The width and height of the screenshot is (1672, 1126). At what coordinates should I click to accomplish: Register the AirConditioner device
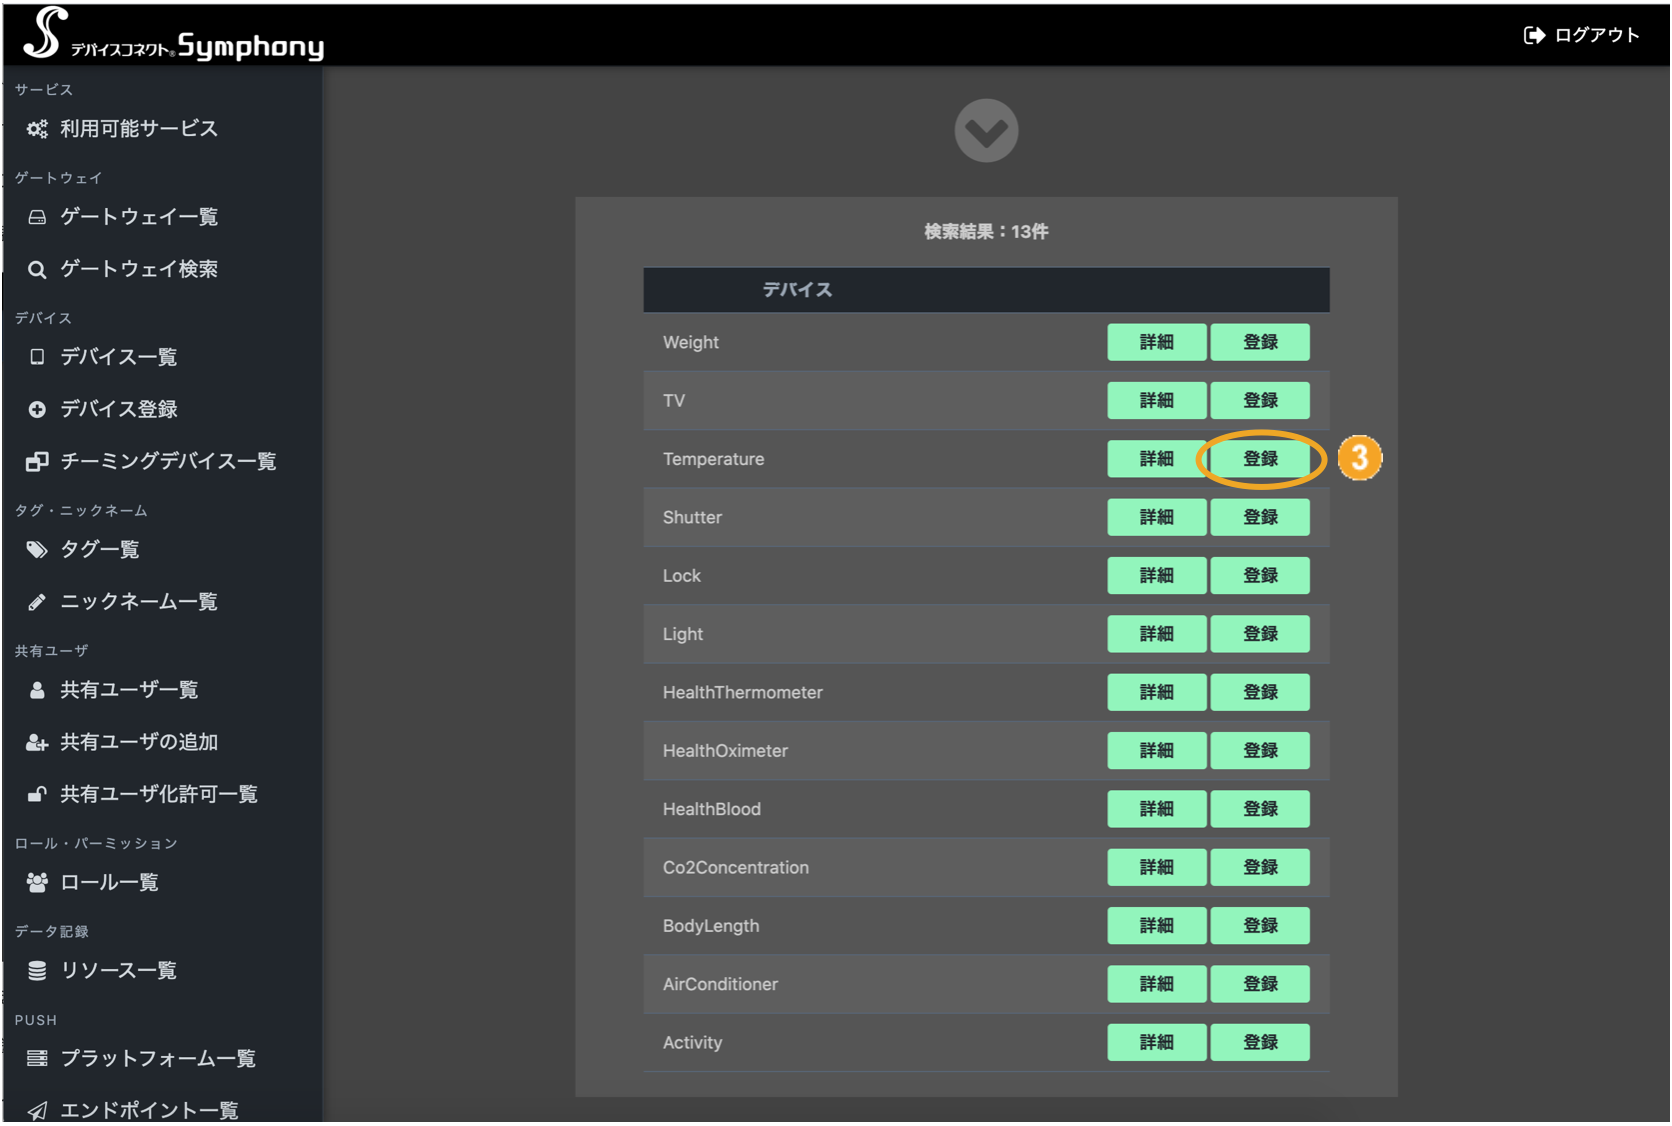point(1260,984)
